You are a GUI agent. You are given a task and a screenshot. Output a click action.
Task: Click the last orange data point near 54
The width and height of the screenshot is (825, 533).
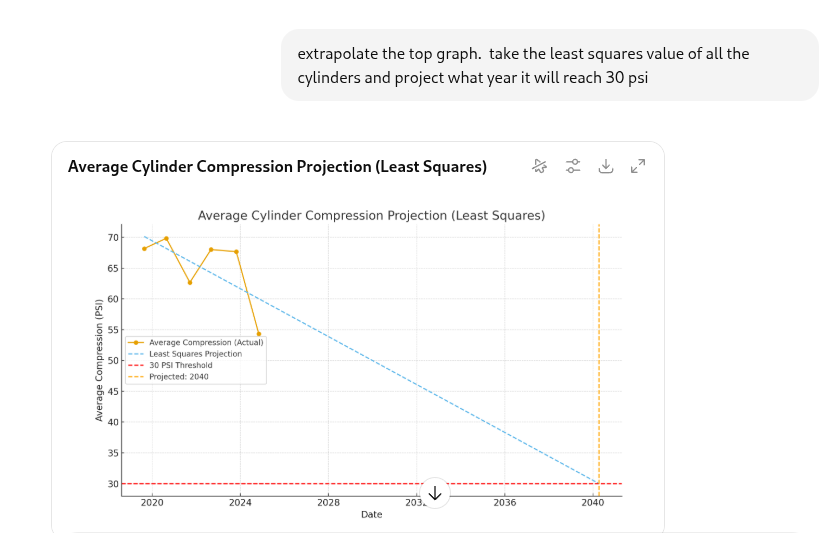[x=258, y=334]
